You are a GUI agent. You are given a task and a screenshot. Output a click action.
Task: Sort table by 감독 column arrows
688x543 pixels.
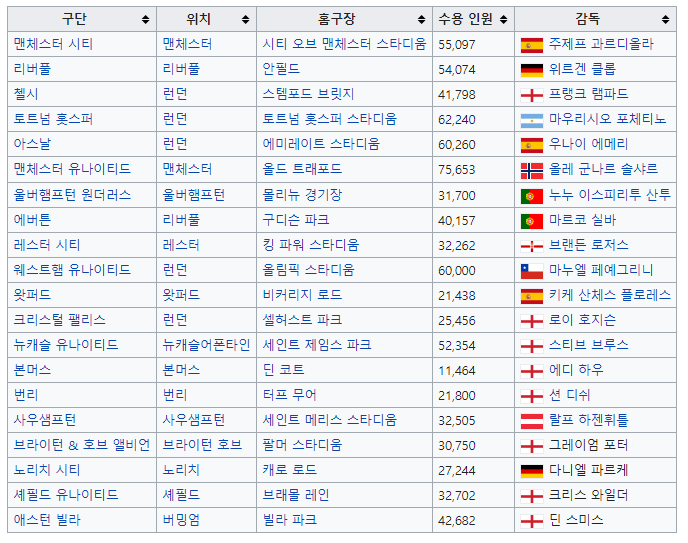[665, 19]
